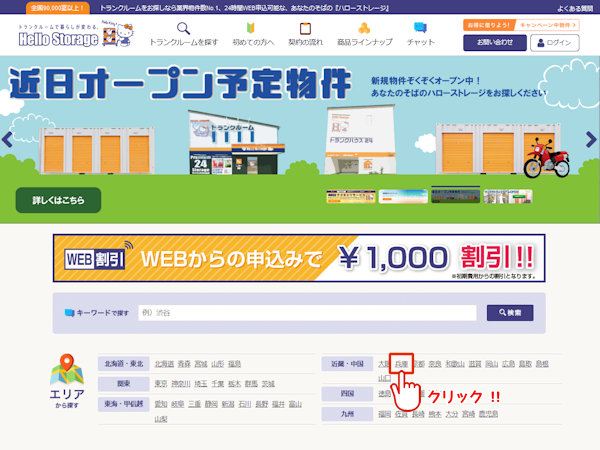Open the 新潟 area link

click(x=228, y=404)
